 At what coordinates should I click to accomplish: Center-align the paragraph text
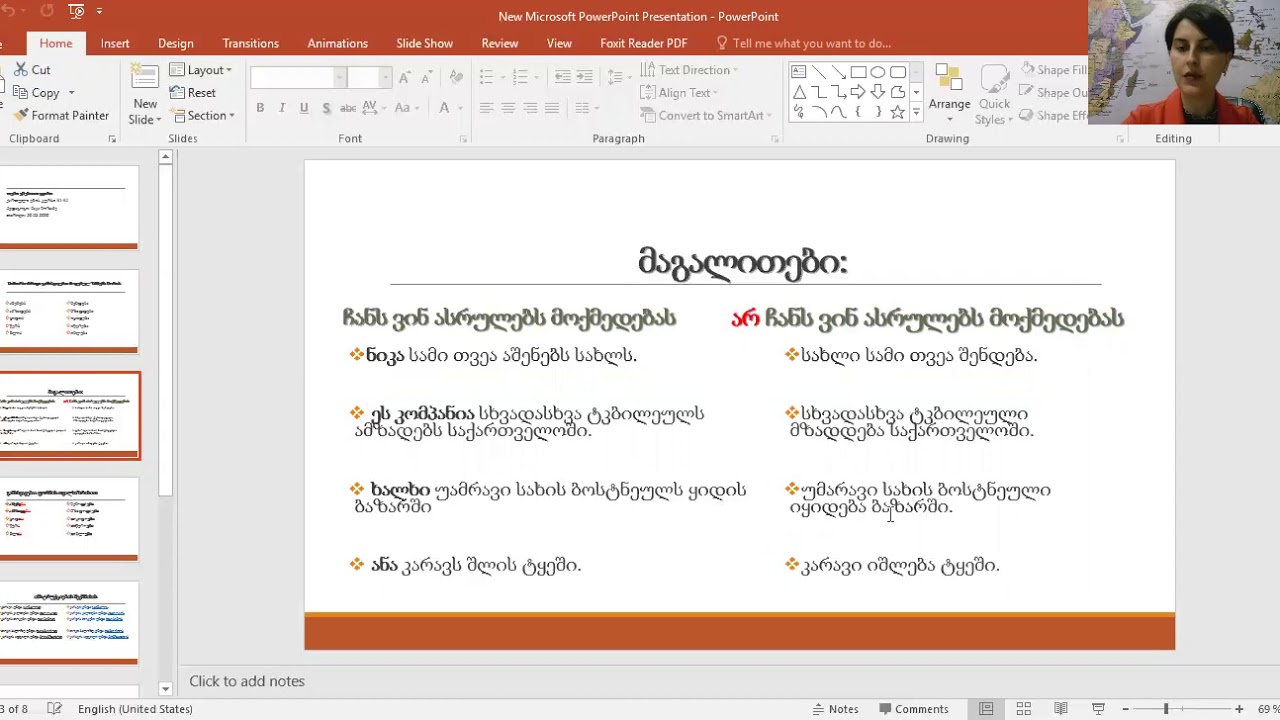(508, 108)
